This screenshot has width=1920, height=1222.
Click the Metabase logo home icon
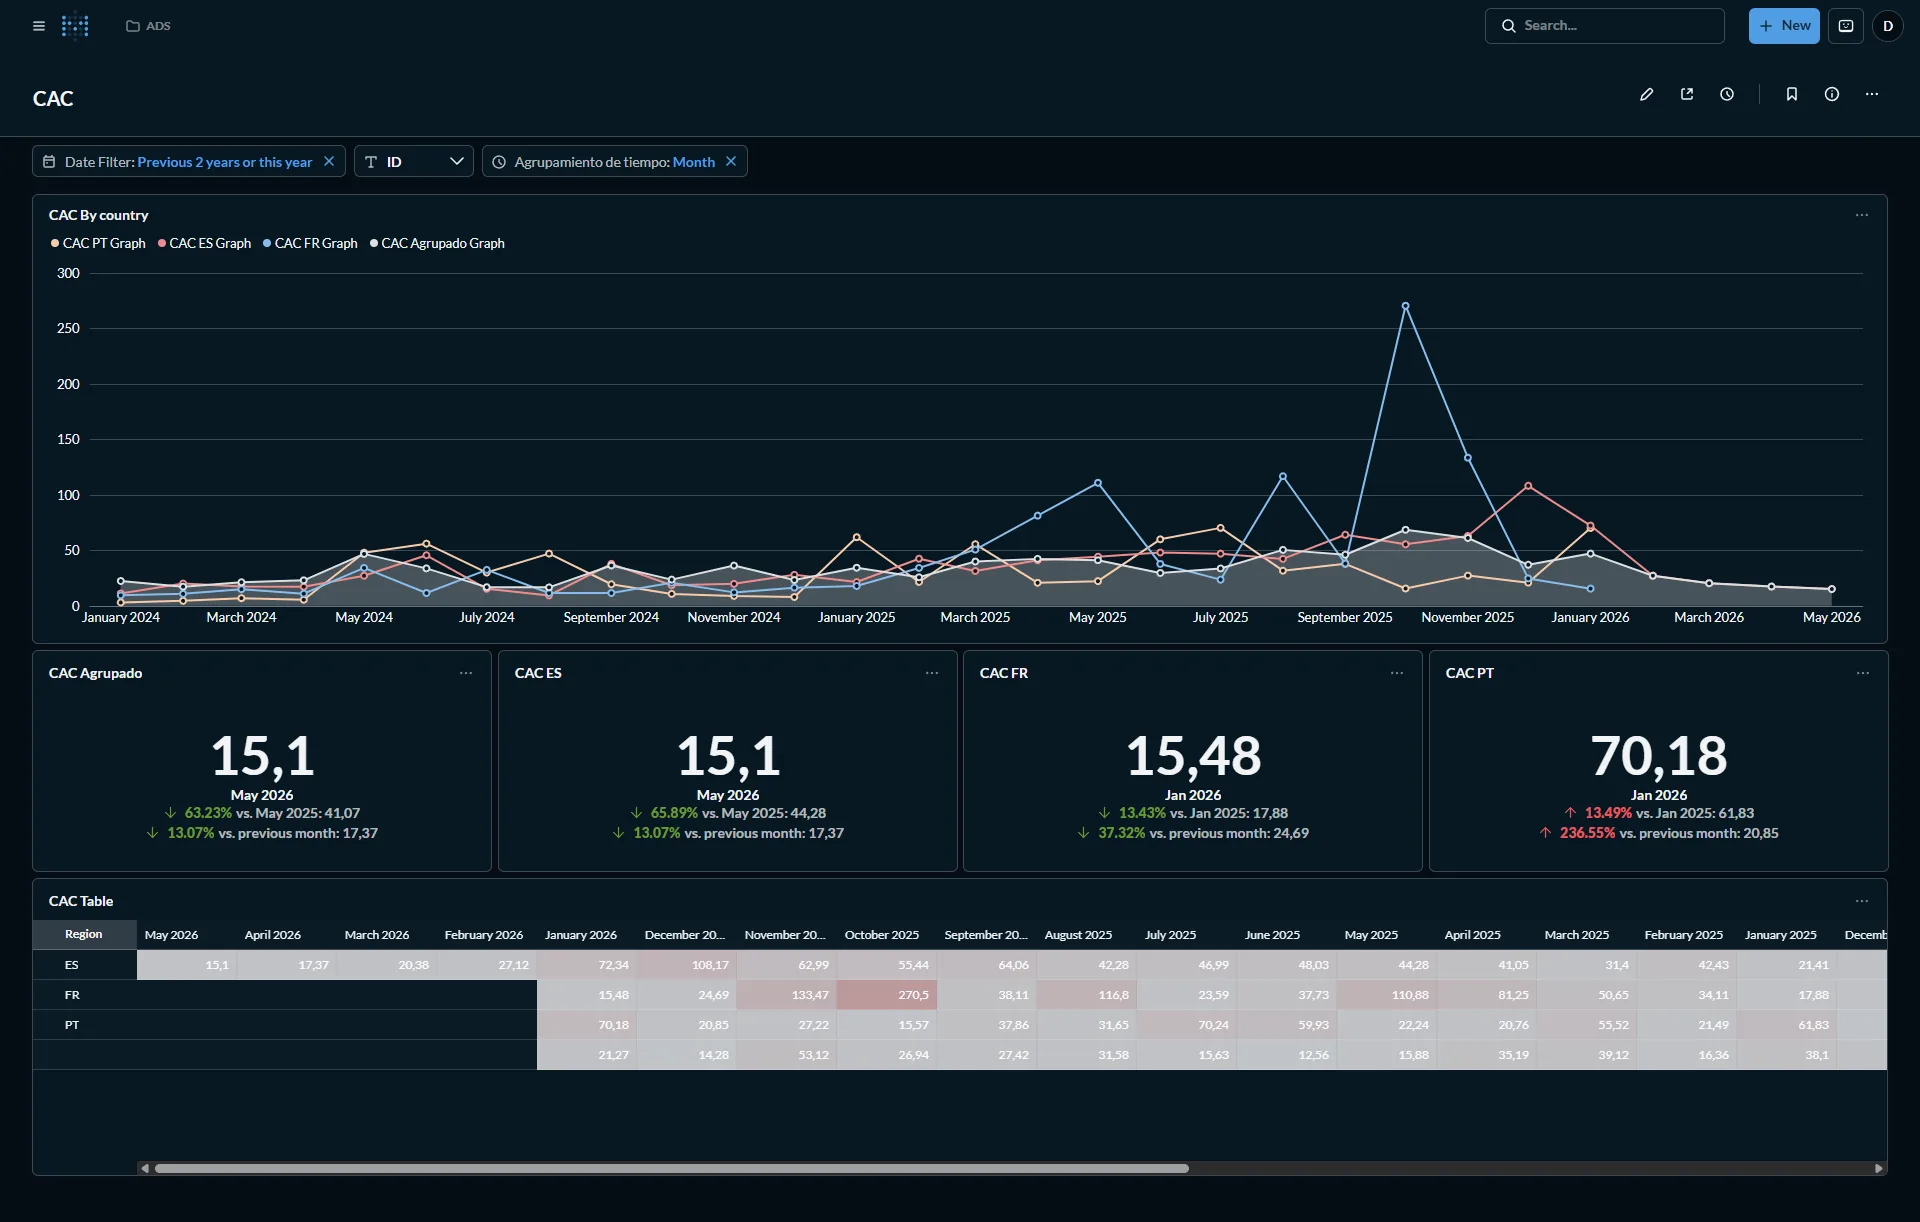(x=75, y=26)
